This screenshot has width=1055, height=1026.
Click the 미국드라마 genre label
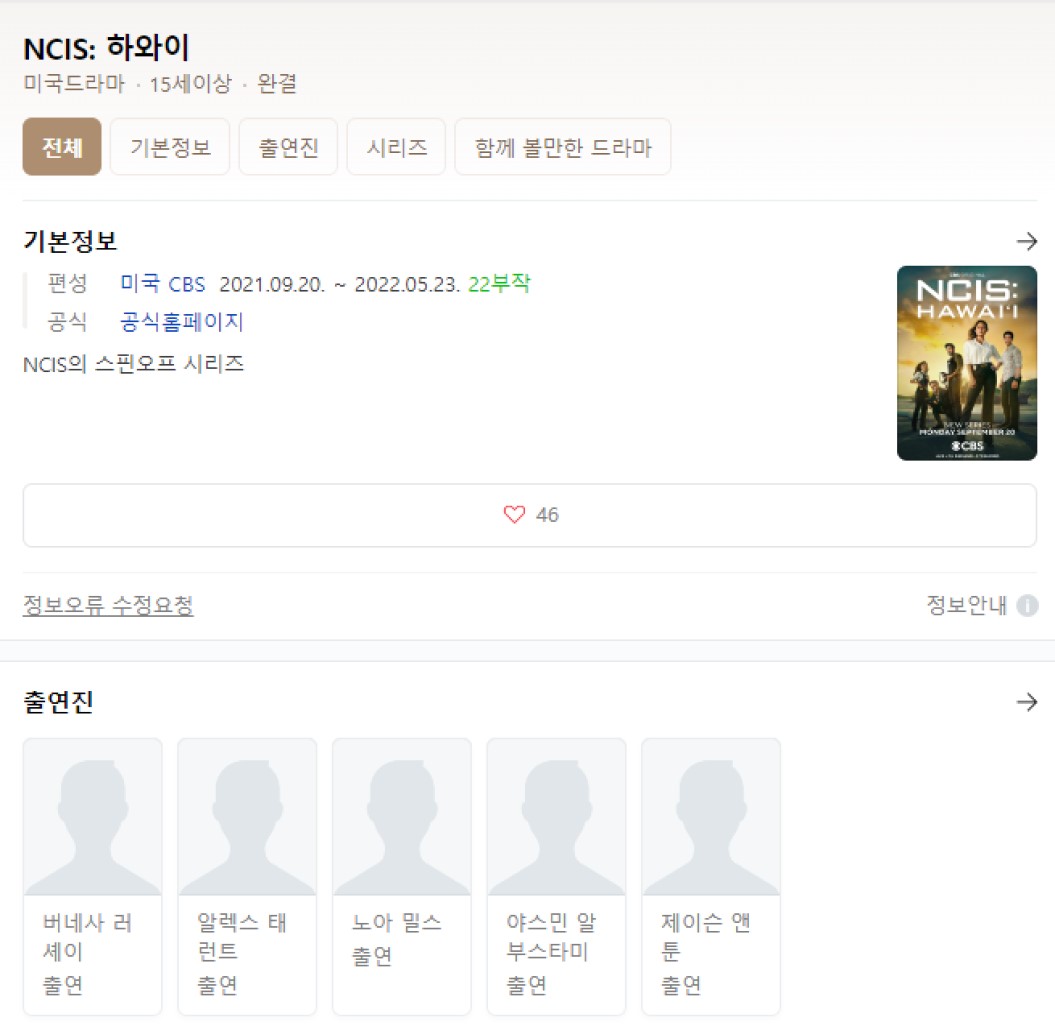(74, 83)
